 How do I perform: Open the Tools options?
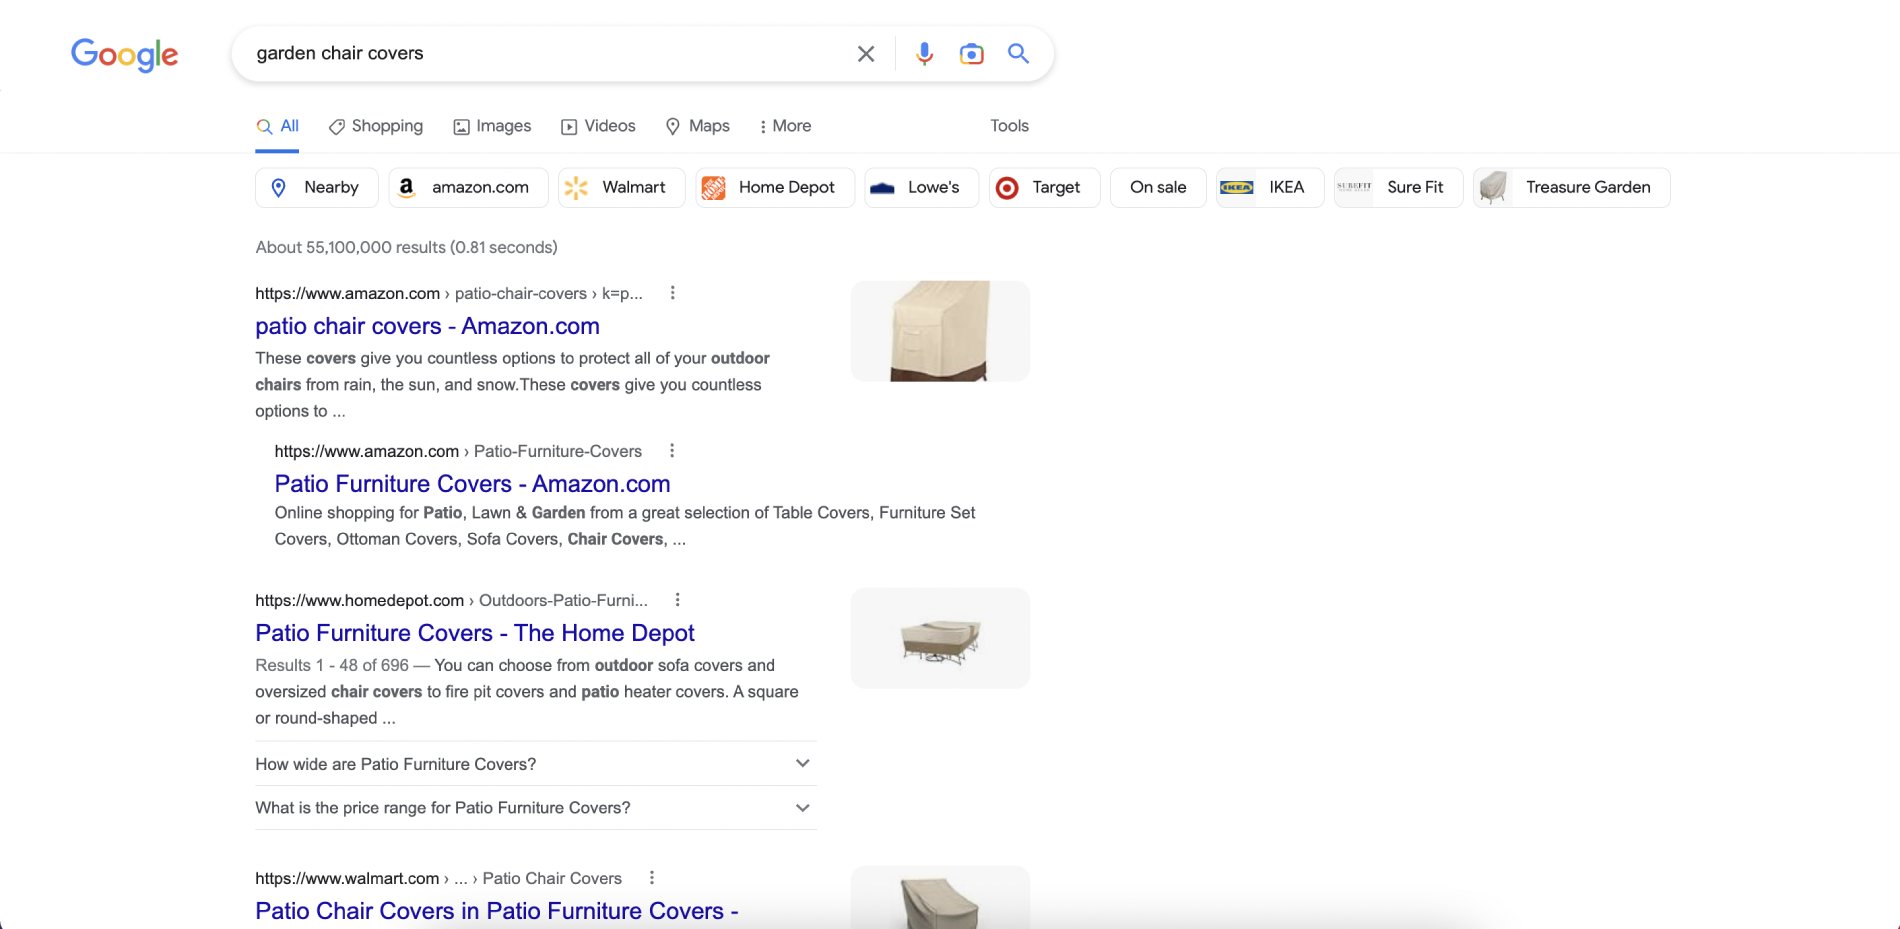pyautogui.click(x=1009, y=126)
